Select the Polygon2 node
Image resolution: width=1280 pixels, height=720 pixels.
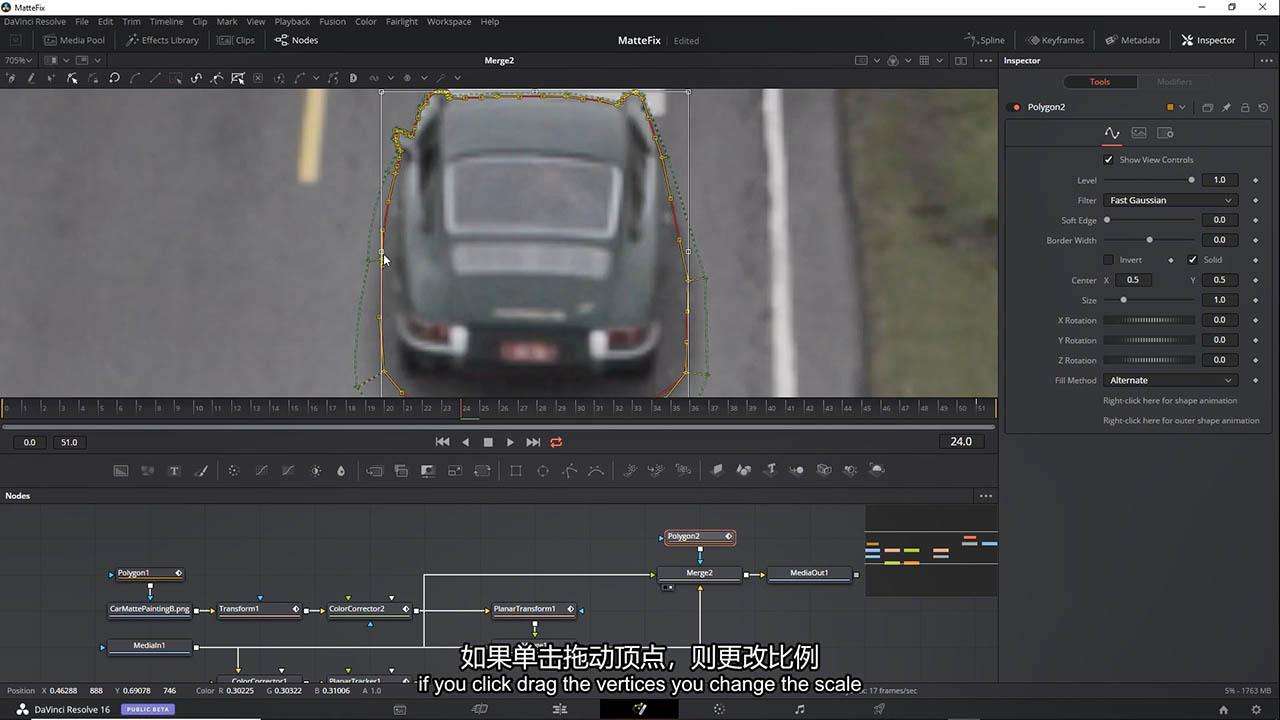click(x=699, y=537)
